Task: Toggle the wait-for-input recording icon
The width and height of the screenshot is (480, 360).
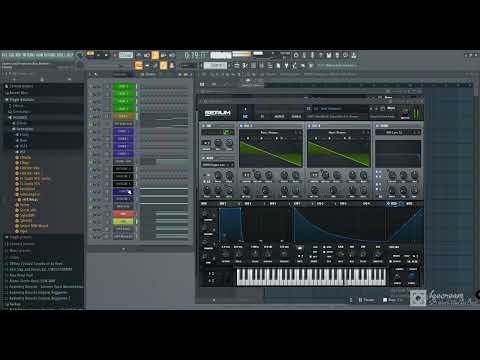Action: click(147, 55)
